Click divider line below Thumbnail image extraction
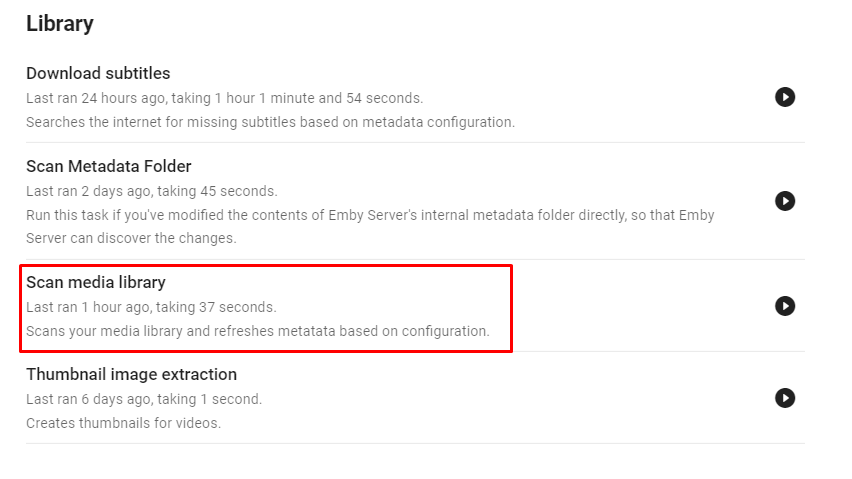 (415, 443)
